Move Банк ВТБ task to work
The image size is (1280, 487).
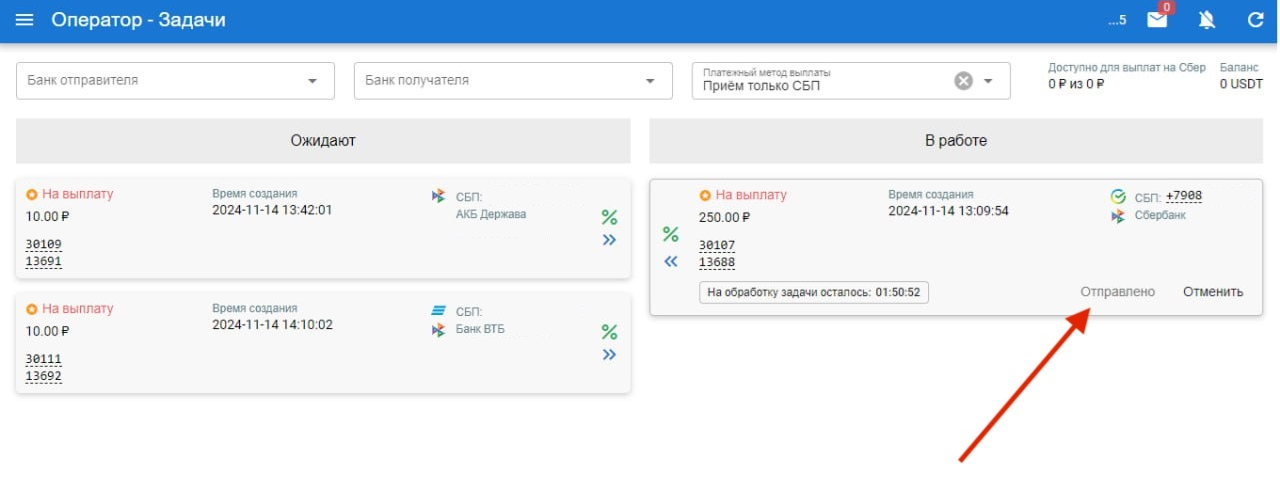click(x=609, y=355)
